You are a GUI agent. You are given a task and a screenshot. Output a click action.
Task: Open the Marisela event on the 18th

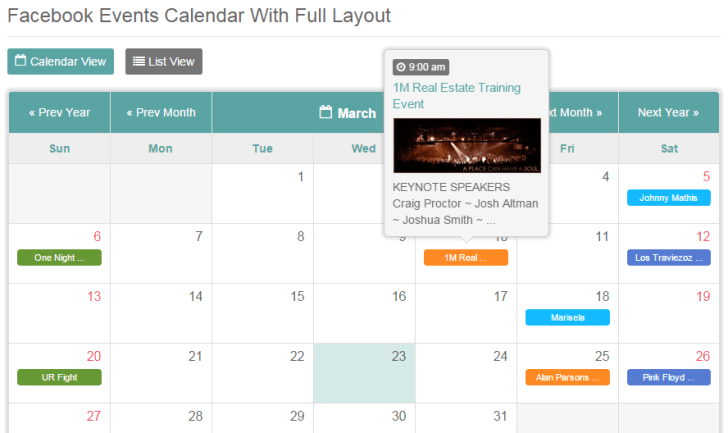click(x=567, y=317)
